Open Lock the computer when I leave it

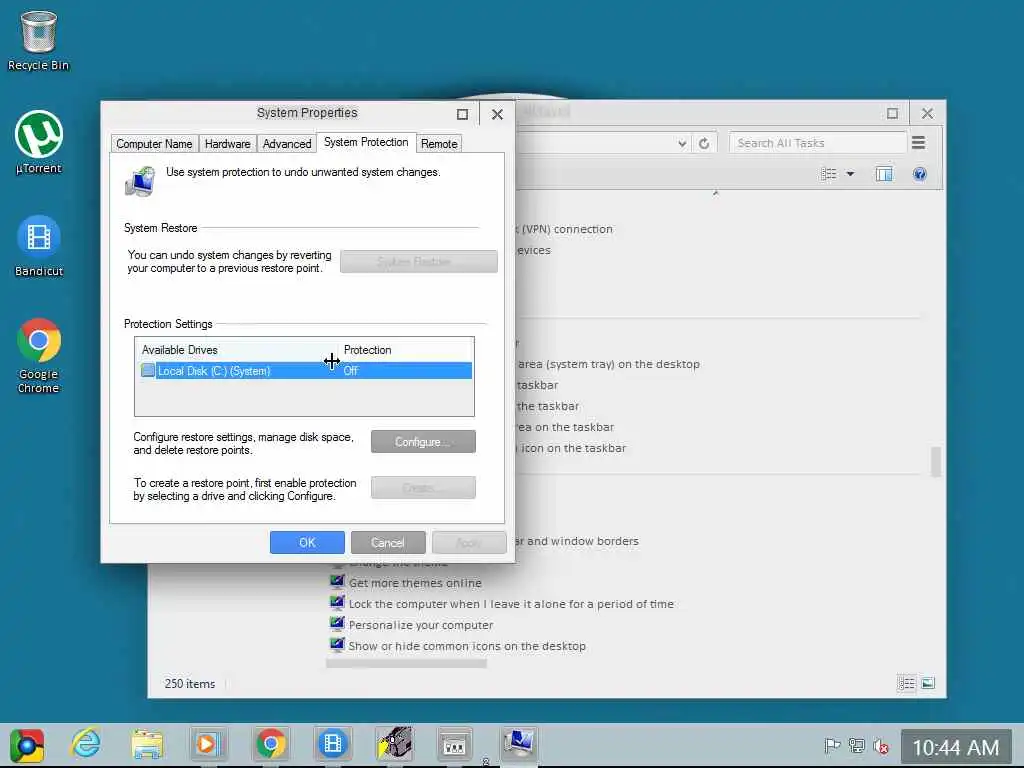pos(511,604)
